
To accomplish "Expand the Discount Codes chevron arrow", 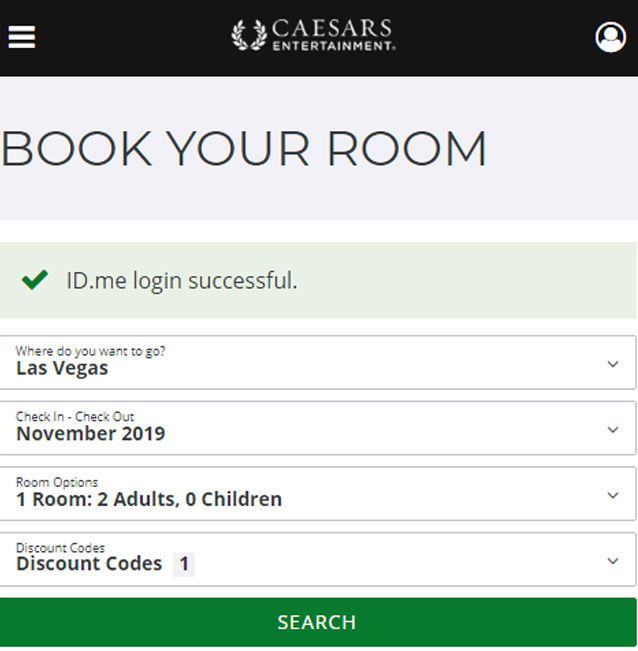I will pyautogui.click(x=613, y=561).
